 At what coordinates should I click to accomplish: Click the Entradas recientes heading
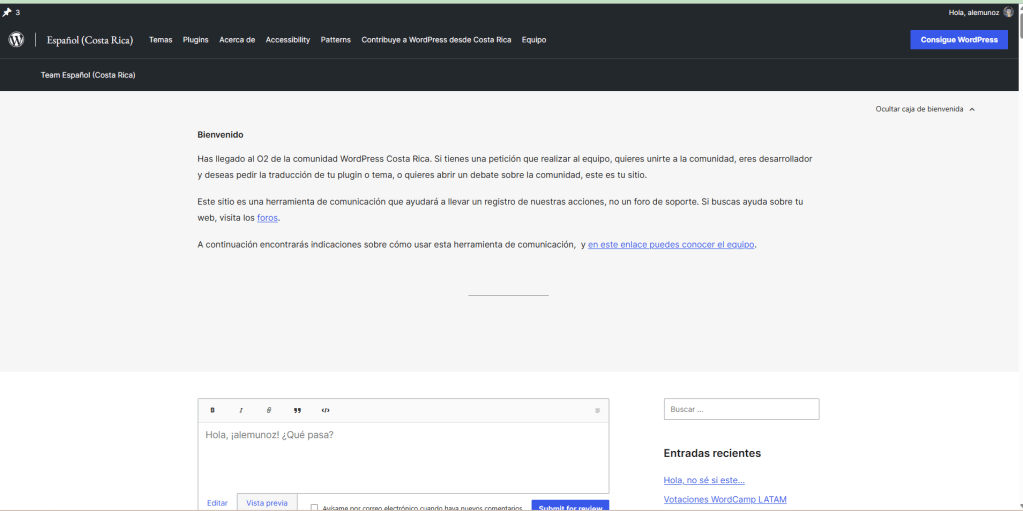click(x=712, y=453)
